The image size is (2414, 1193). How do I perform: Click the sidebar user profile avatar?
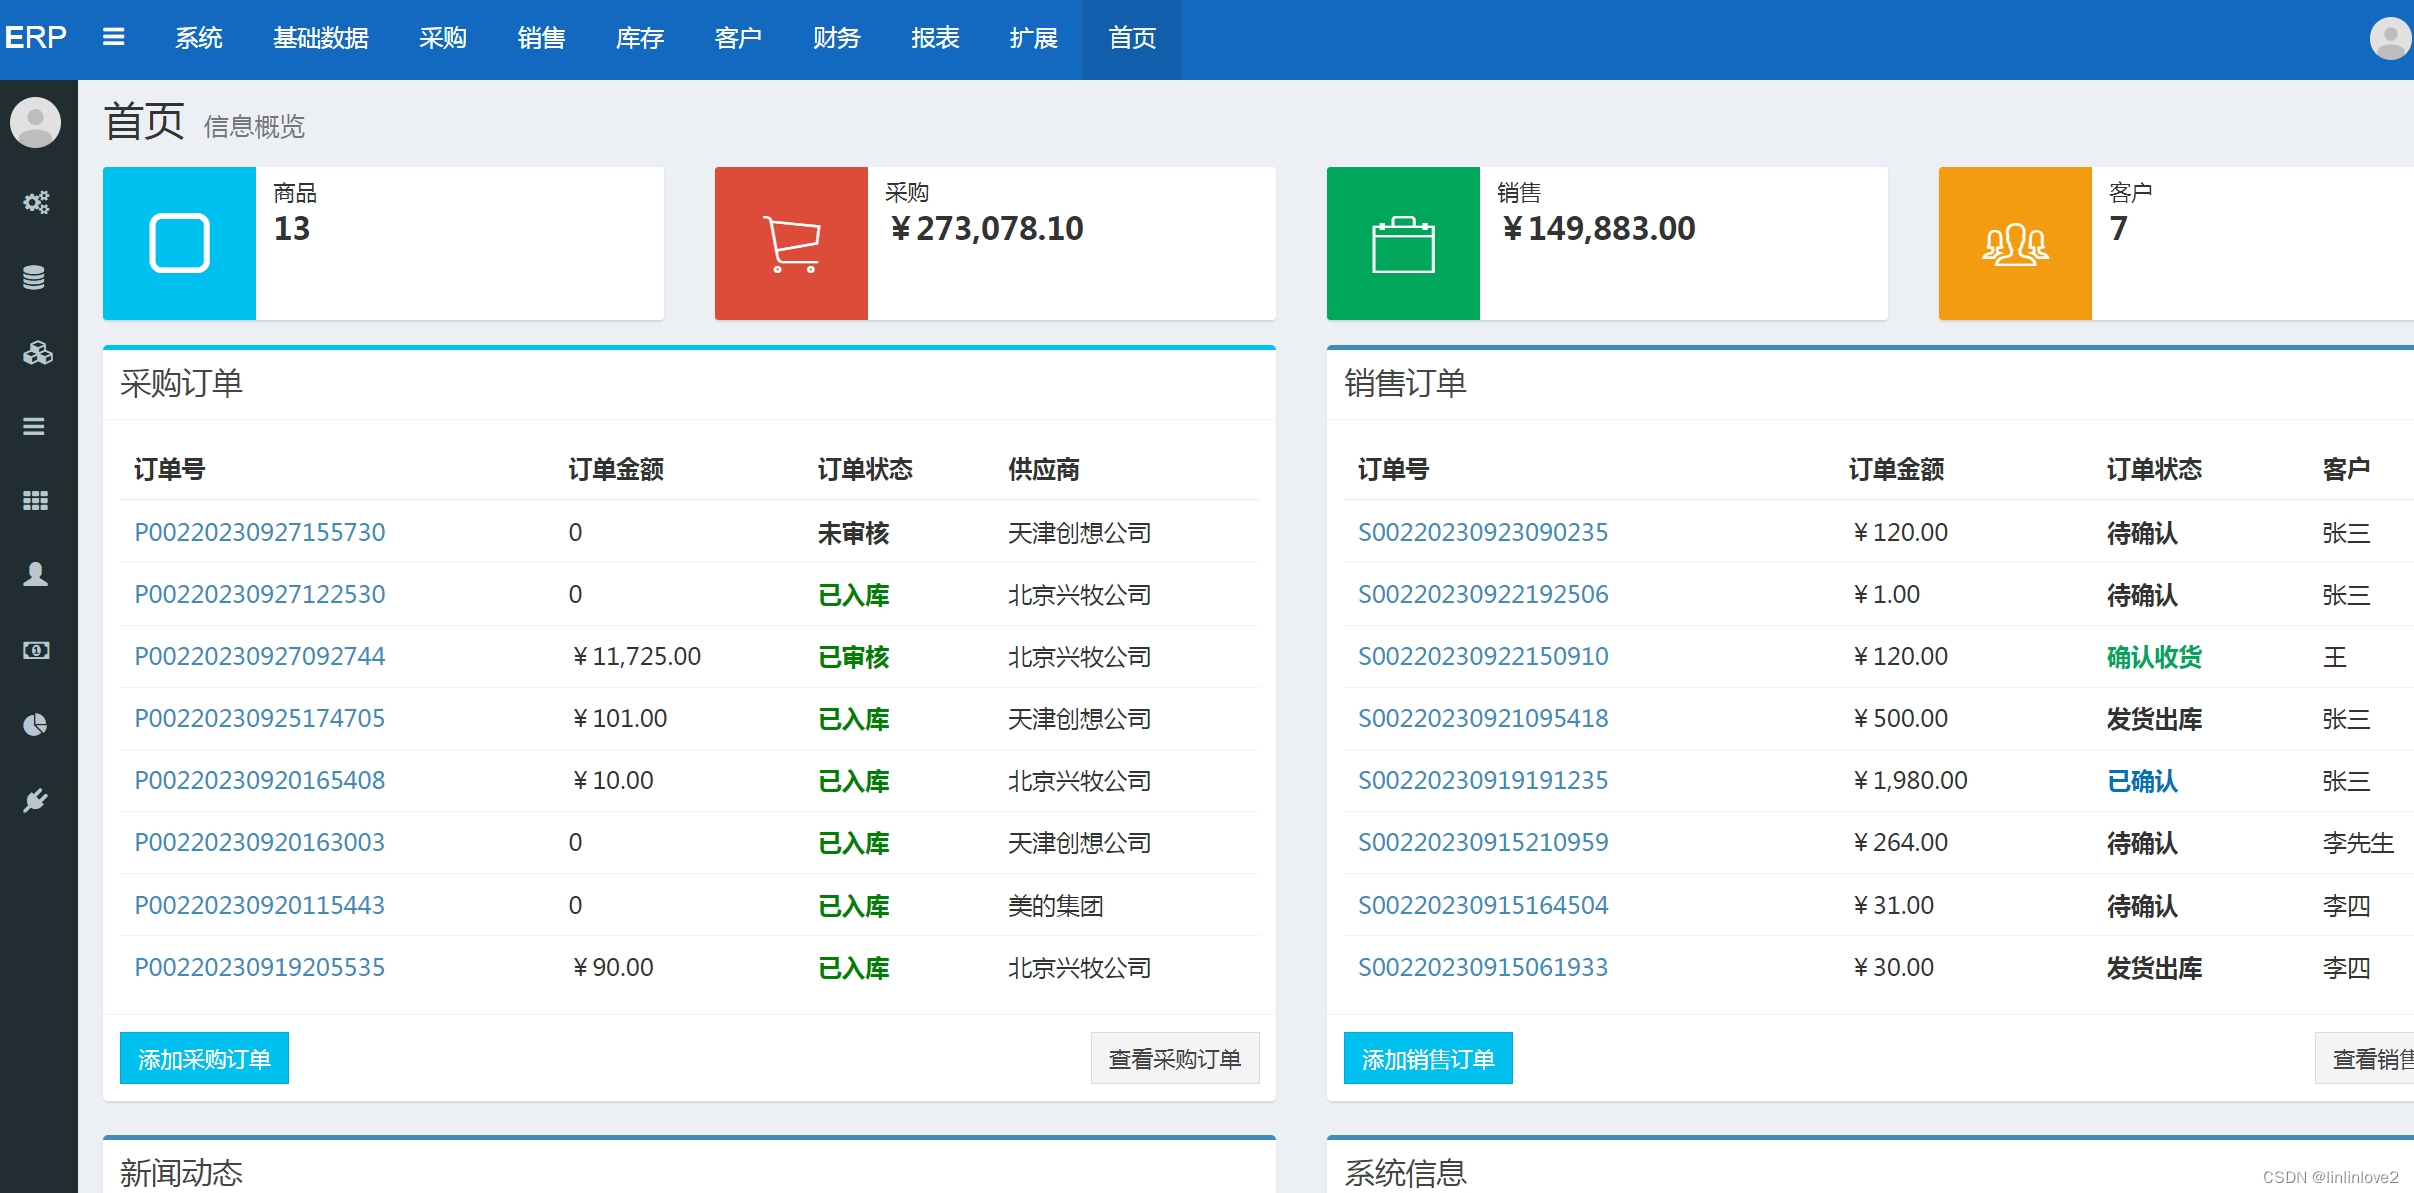35,122
